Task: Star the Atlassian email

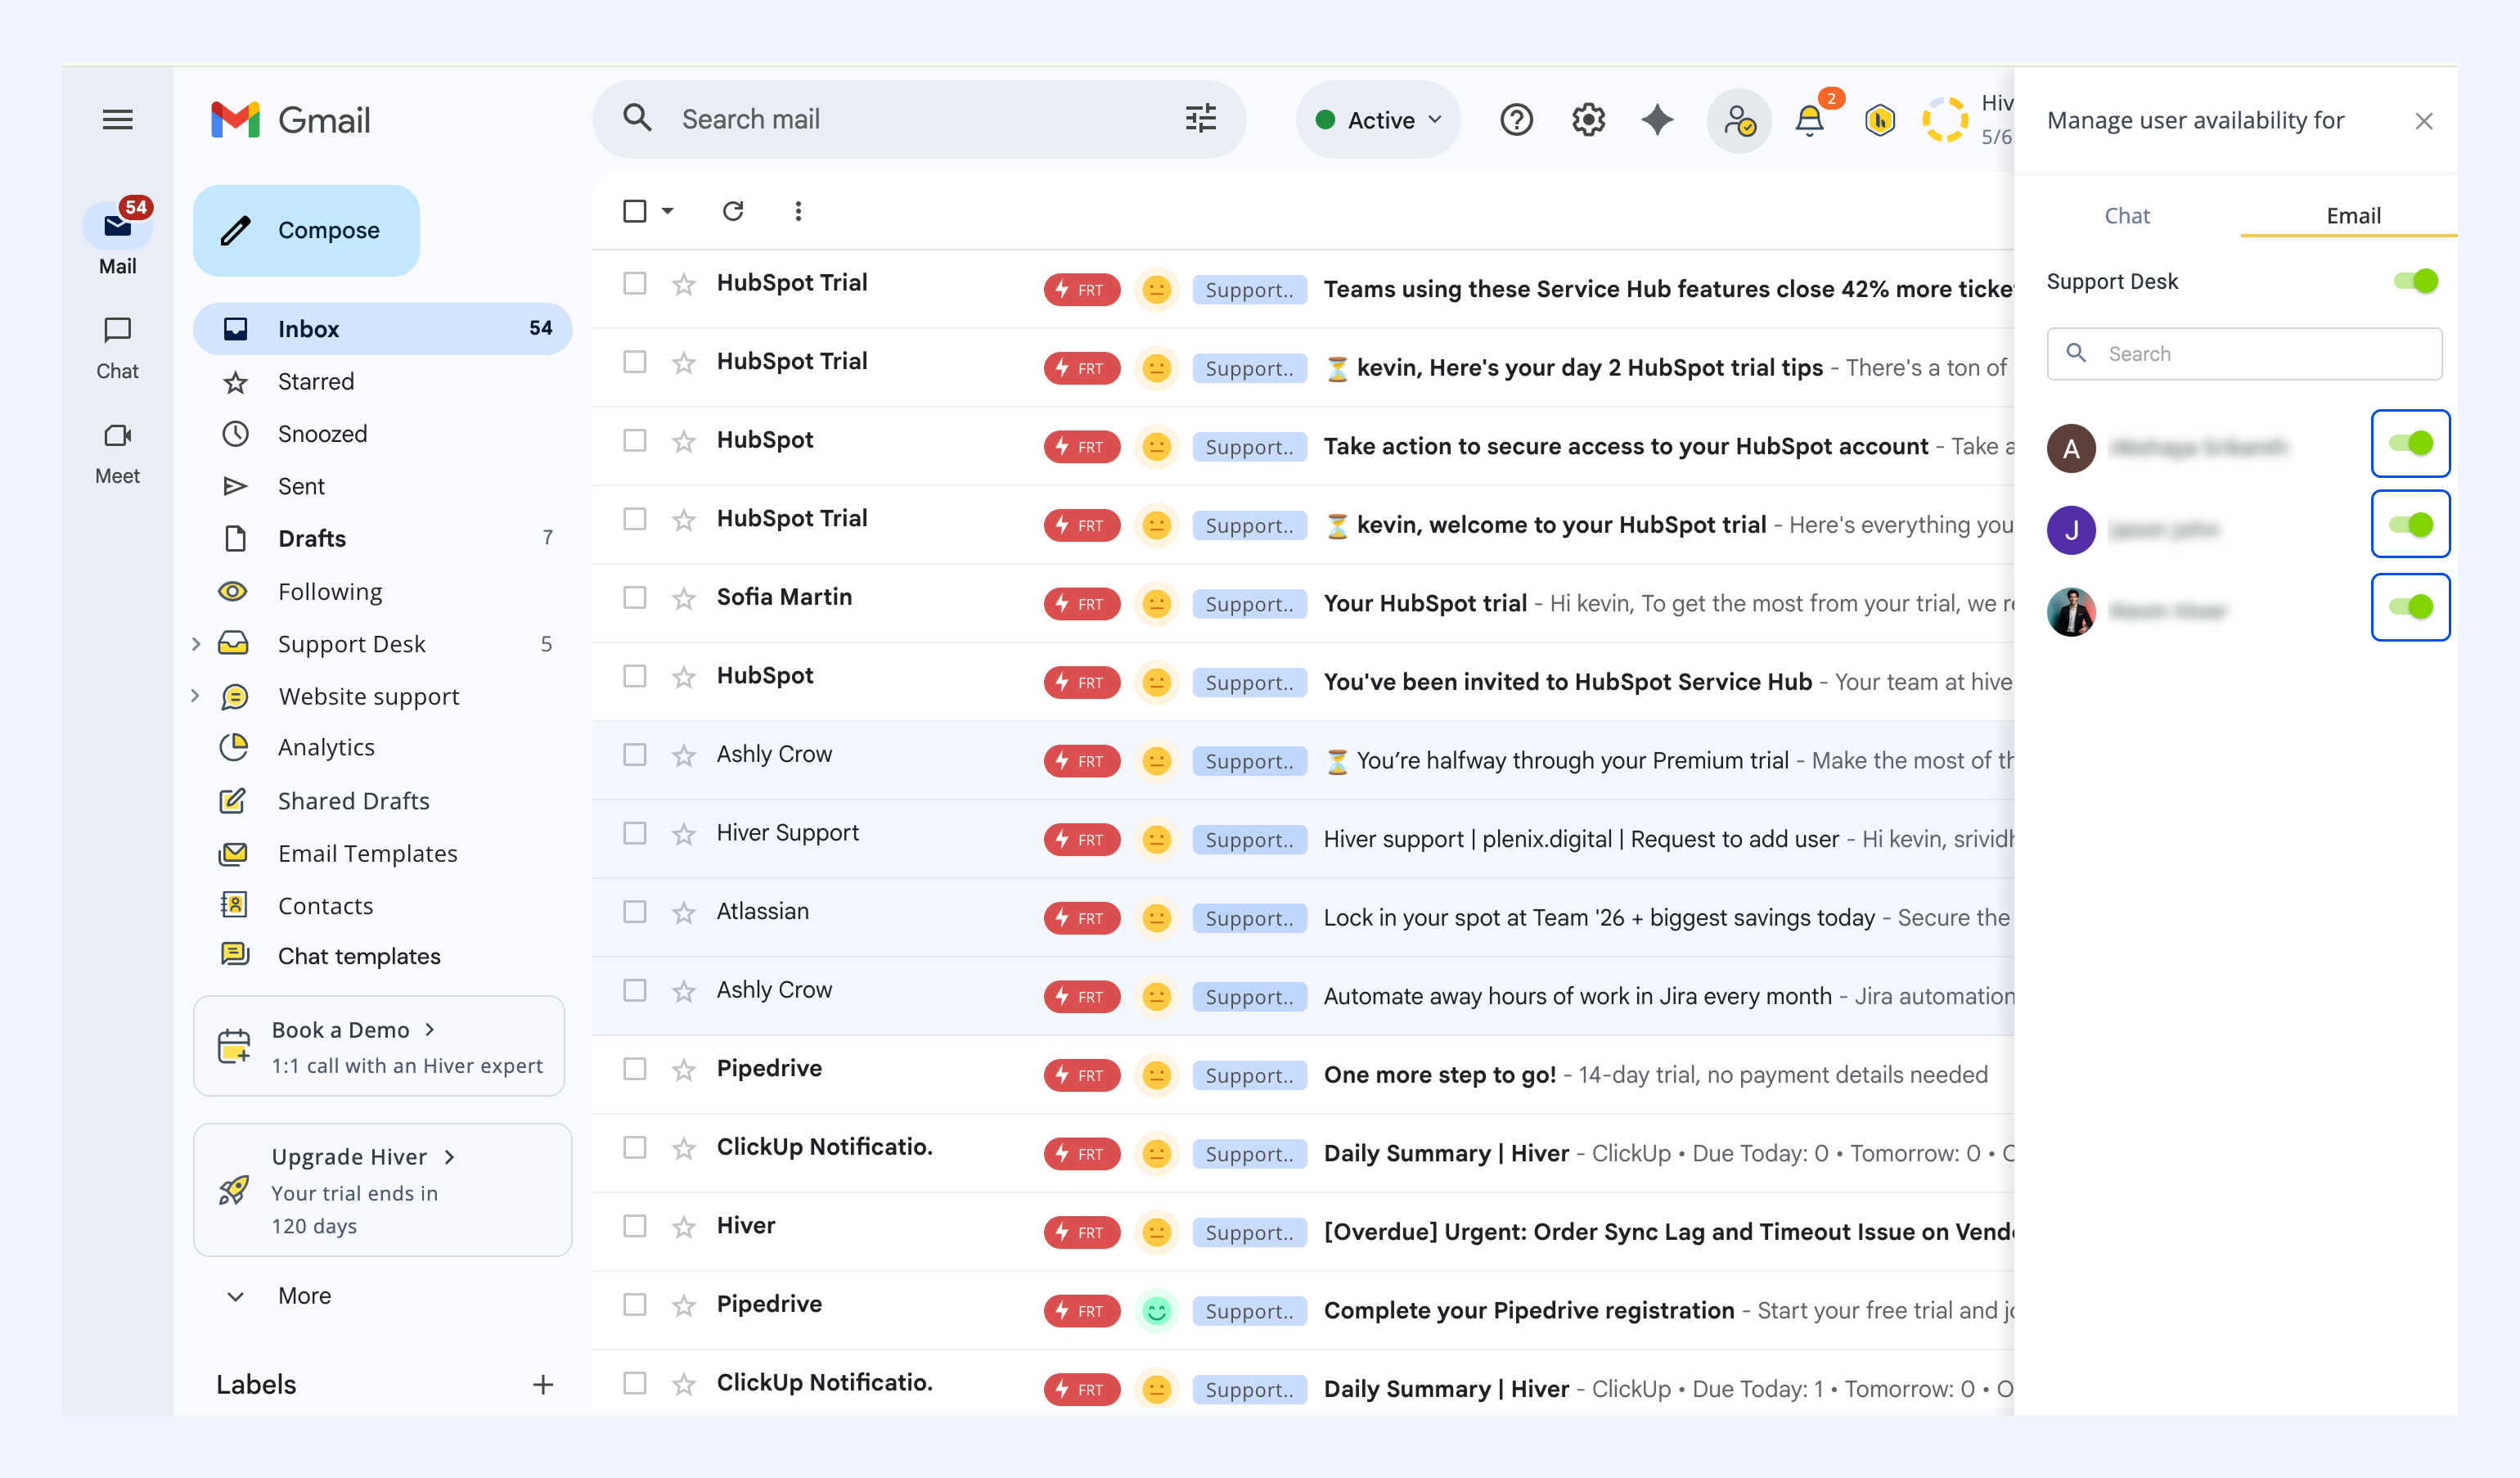Action: tap(684, 912)
